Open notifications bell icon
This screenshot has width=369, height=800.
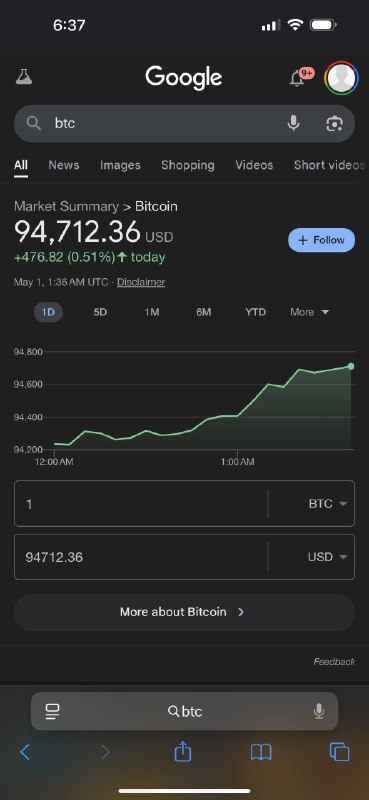[297, 79]
